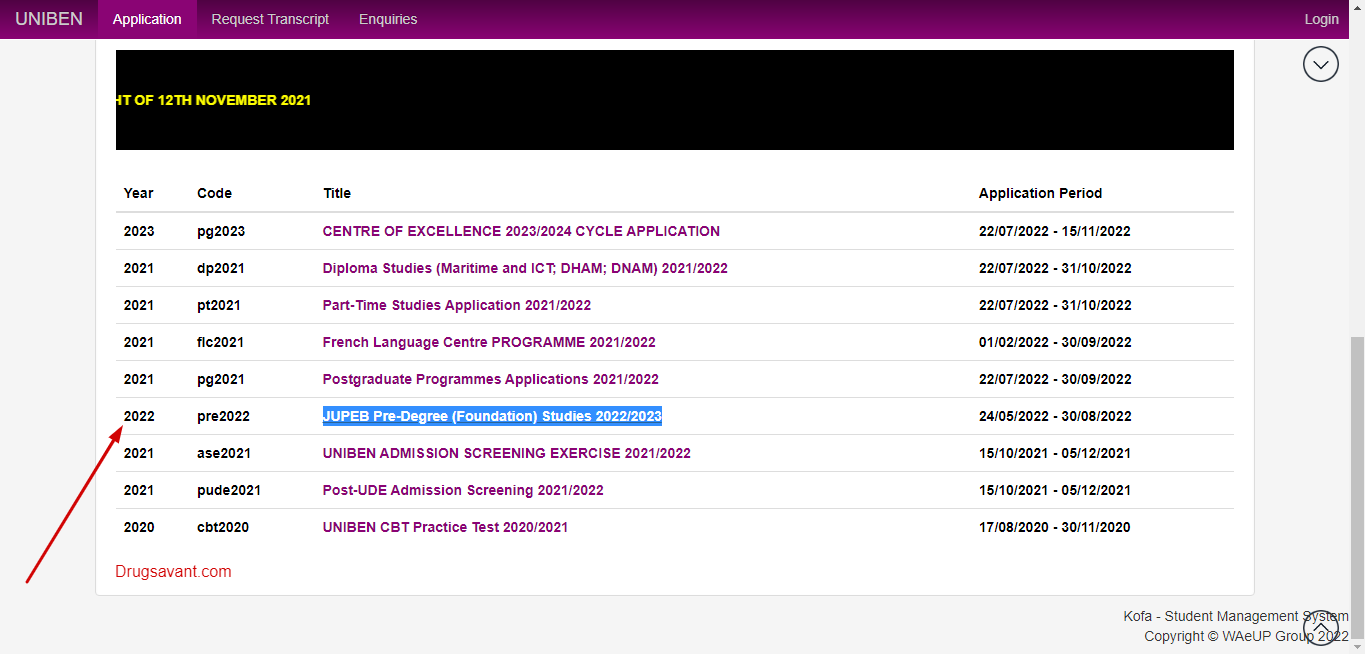Click Login in the top bar

[x=1321, y=19]
